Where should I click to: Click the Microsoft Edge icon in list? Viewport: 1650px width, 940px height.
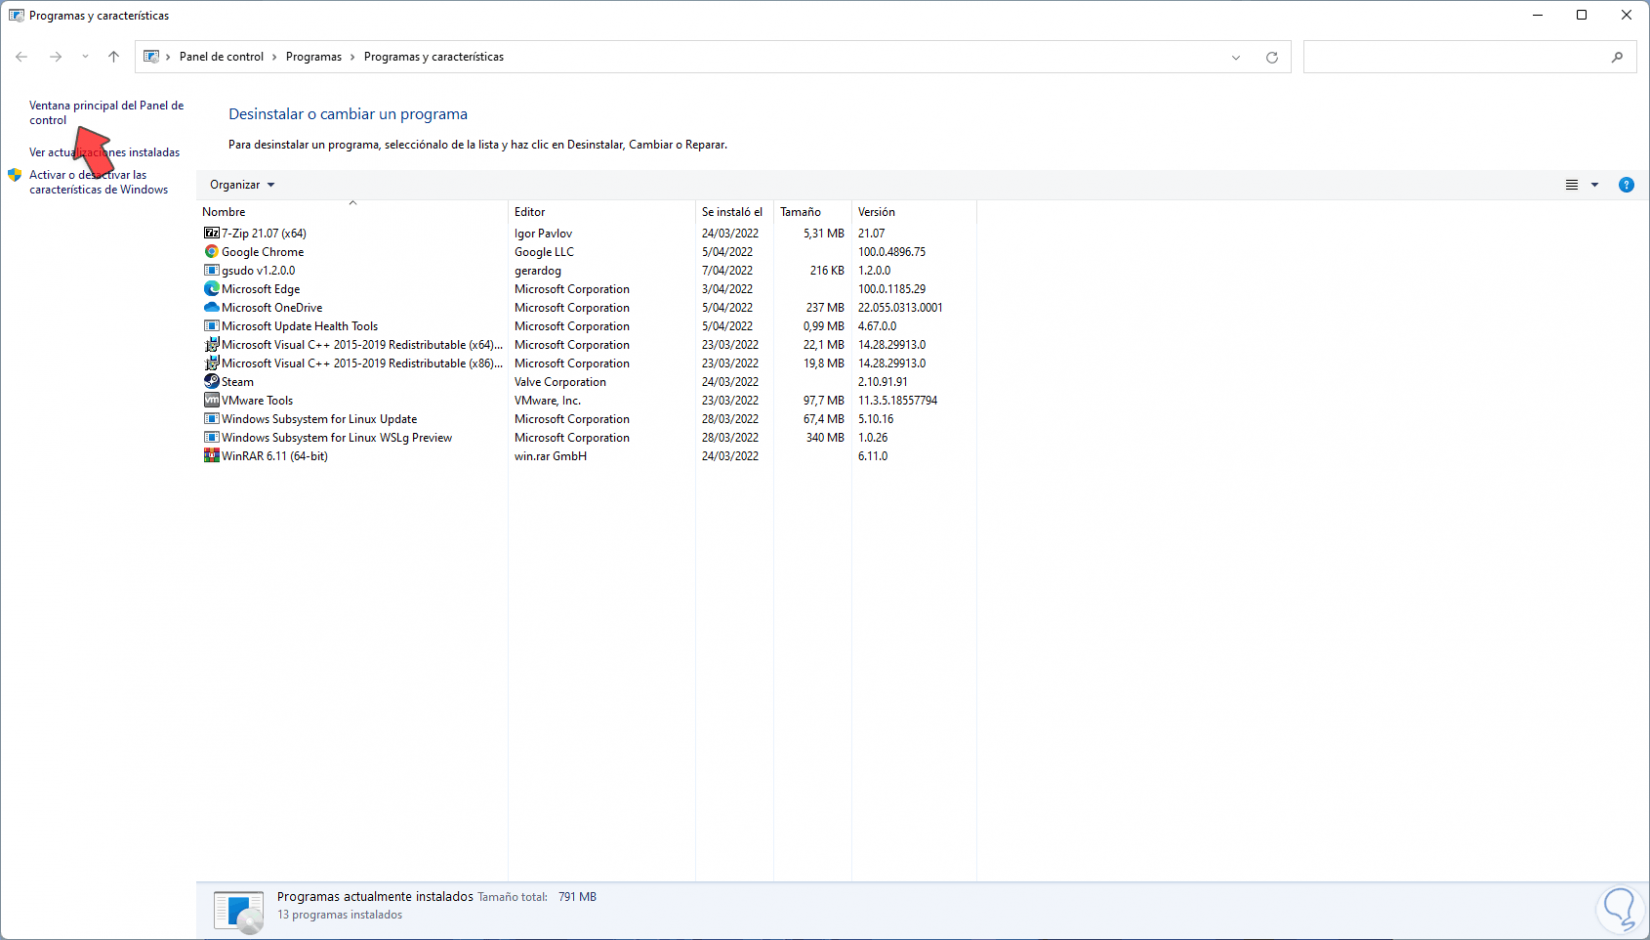point(211,289)
